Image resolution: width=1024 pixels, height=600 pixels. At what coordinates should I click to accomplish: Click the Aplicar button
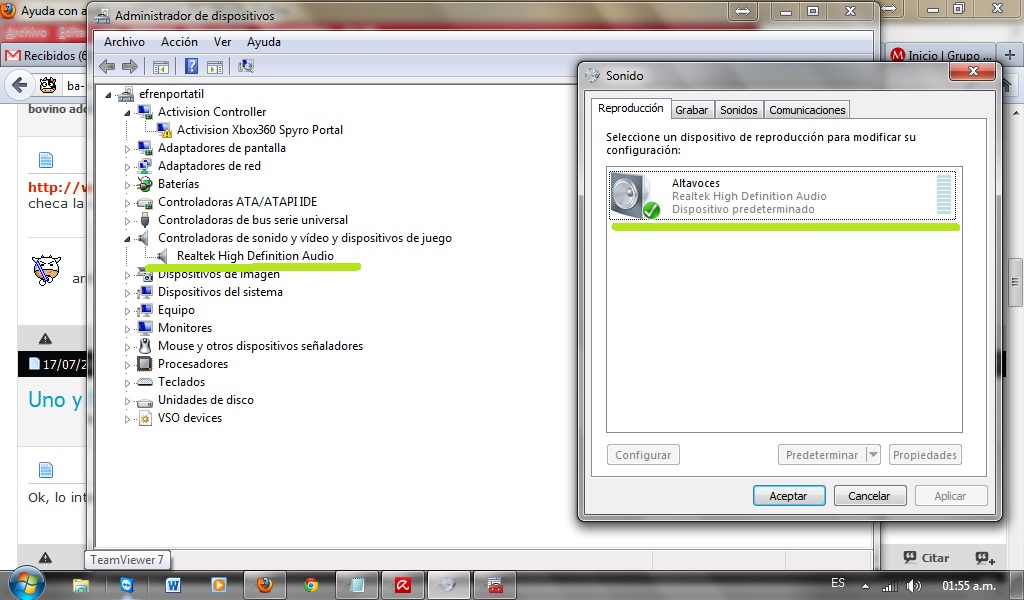[950, 496]
